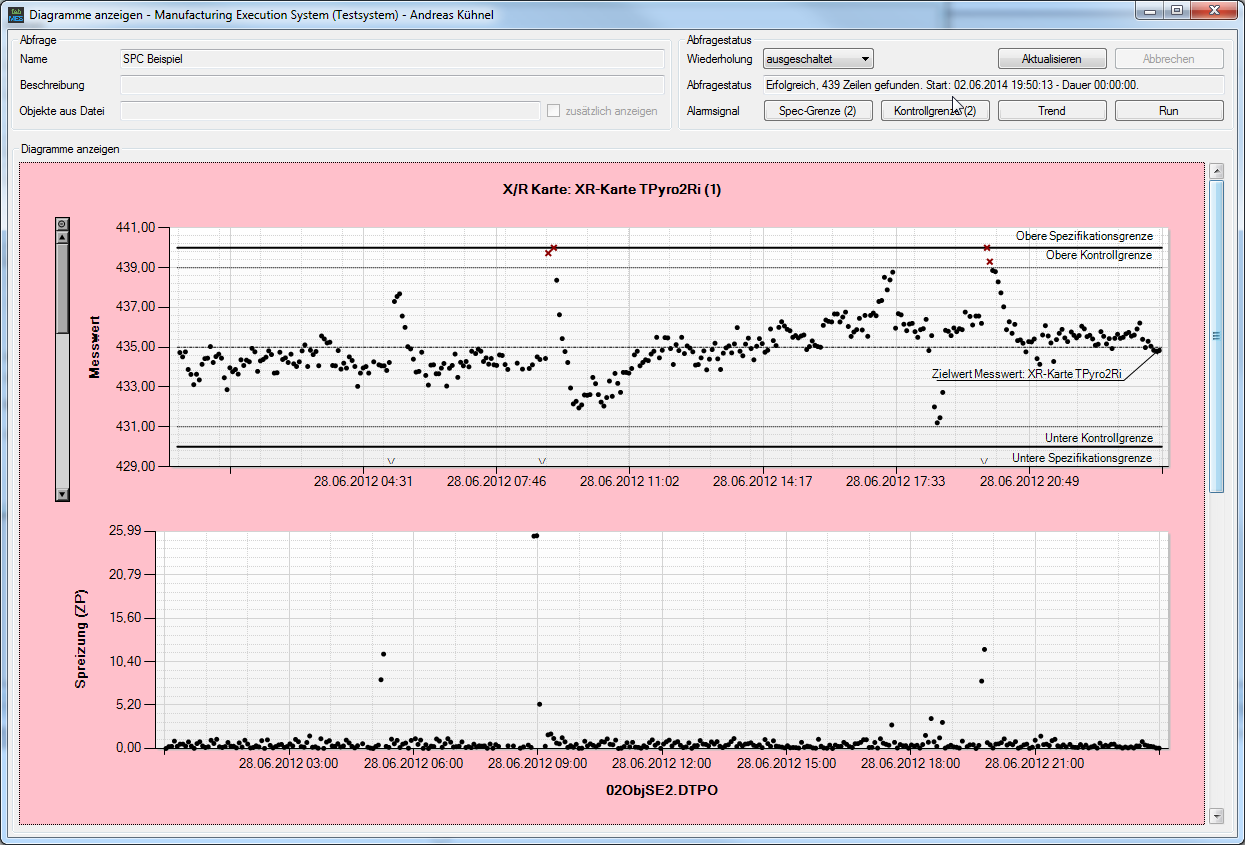Start the query with the Run button
This screenshot has height=845, width=1245.
coord(1168,110)
